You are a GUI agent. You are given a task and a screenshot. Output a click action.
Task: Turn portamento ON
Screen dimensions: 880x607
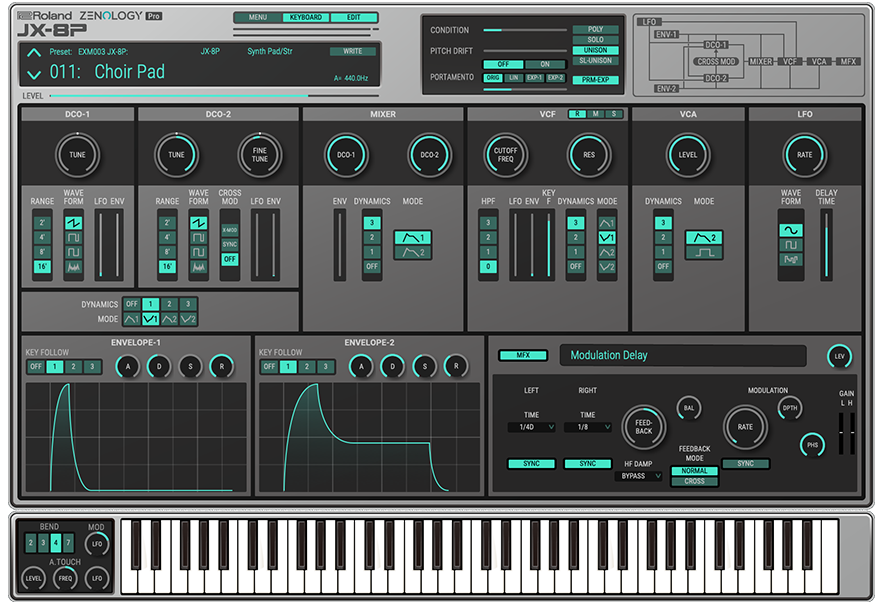pyautogui.click(x=545, y=64)
